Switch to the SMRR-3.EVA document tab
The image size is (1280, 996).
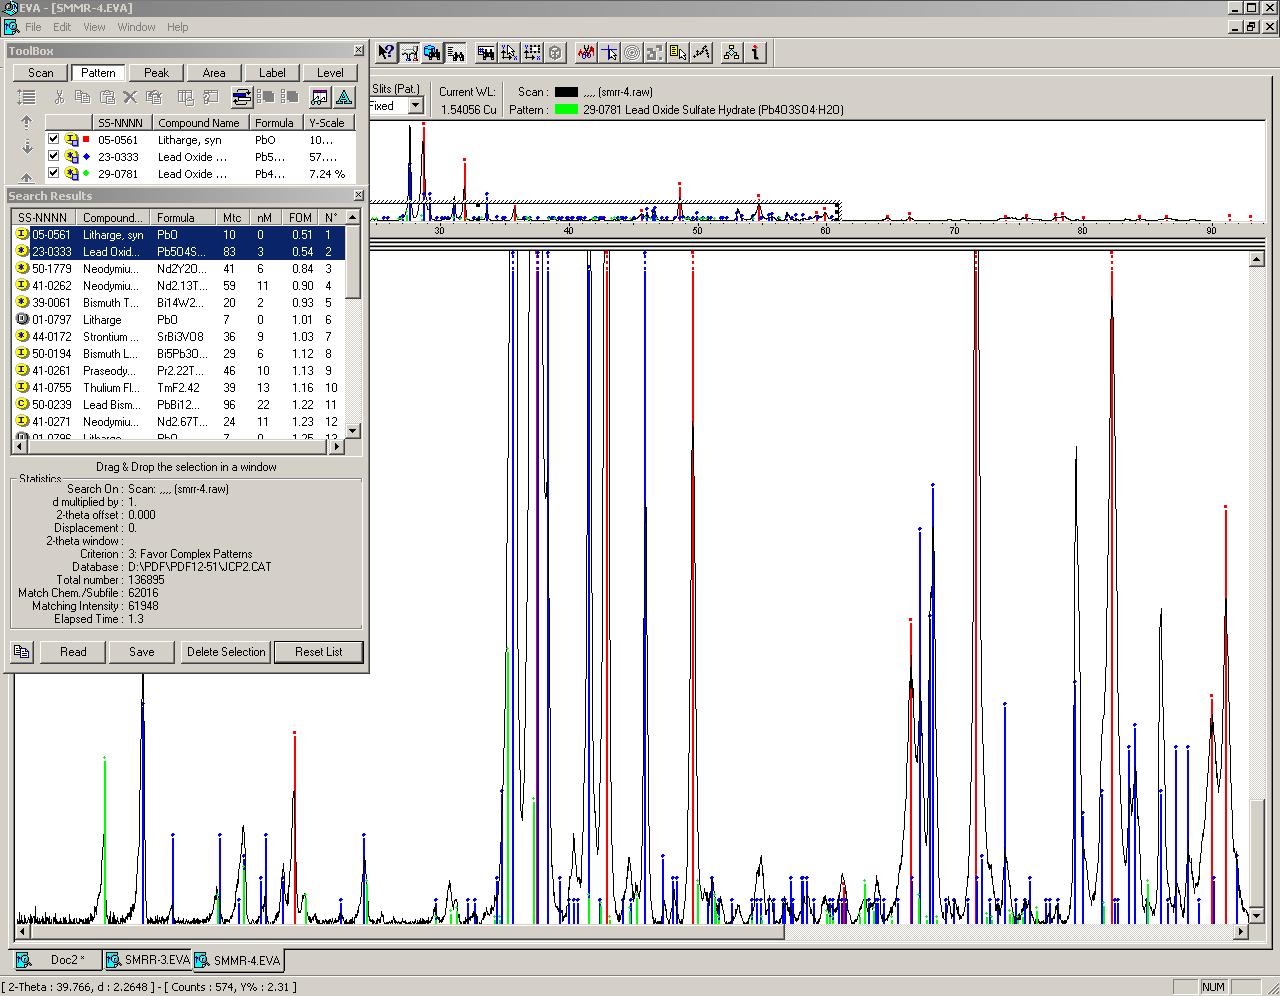click(148, 960)
